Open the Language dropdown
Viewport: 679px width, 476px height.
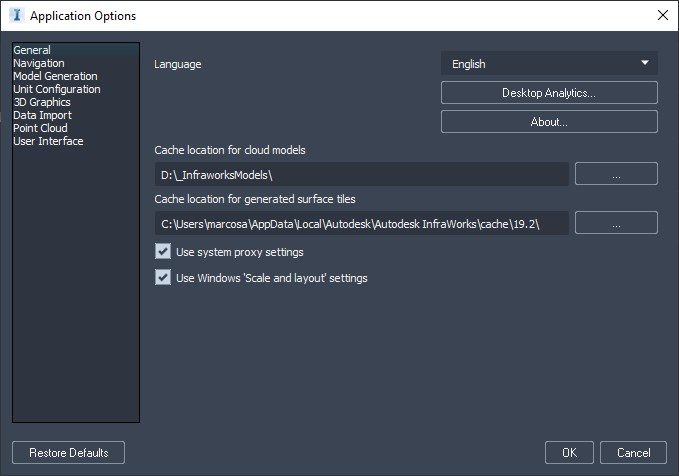(549, 64)
